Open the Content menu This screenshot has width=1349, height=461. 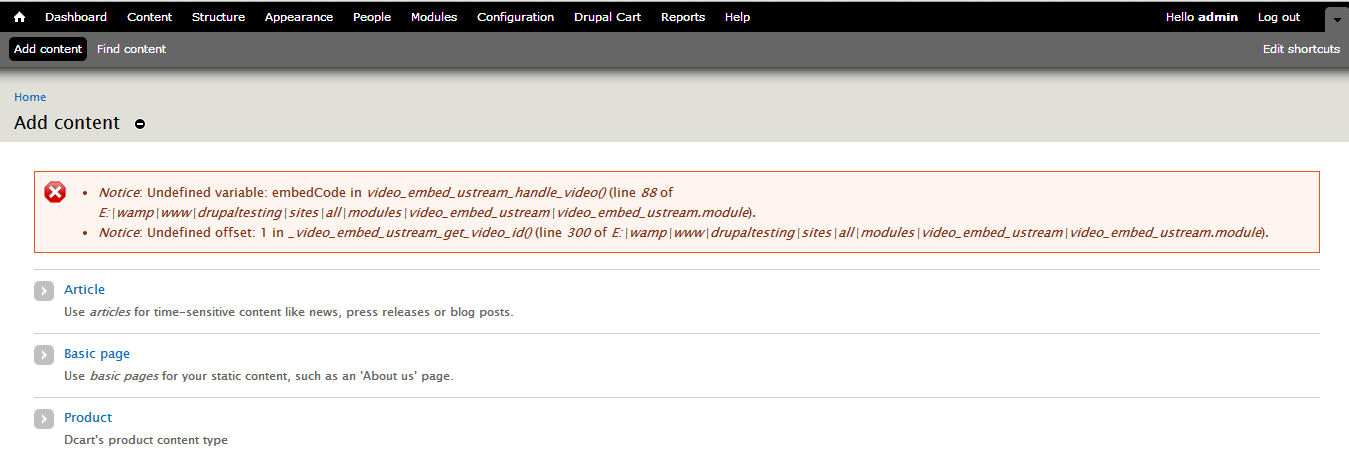150,17
